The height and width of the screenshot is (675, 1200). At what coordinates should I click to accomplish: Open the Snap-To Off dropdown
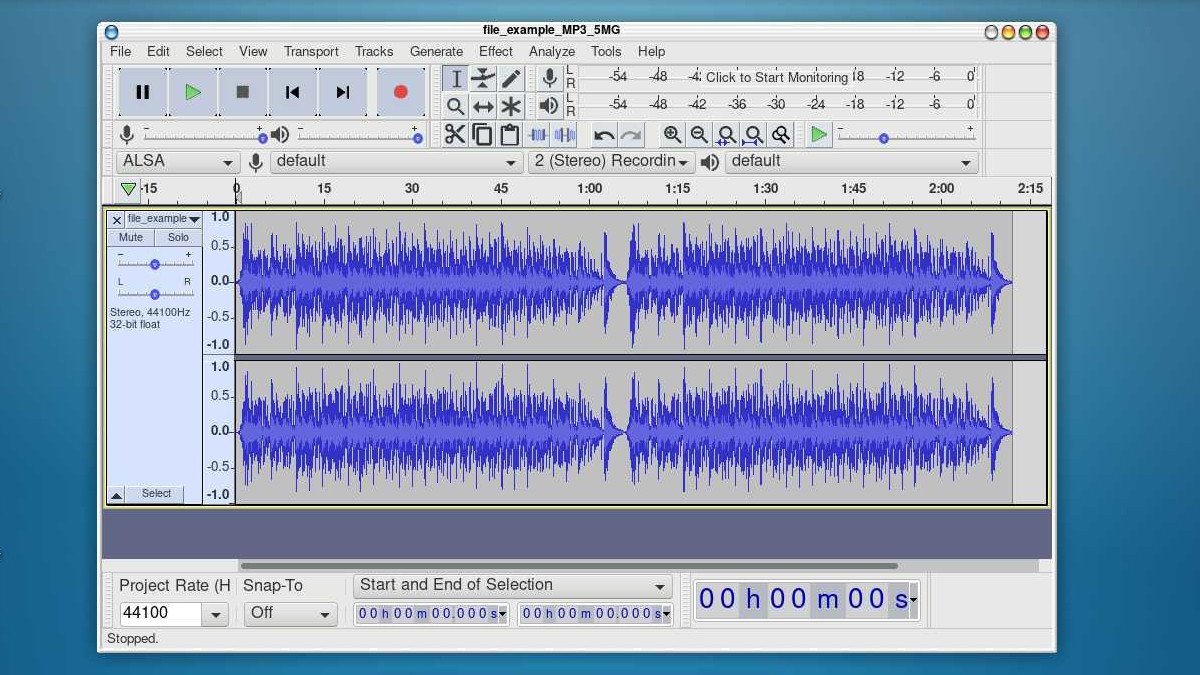(291, 614)
